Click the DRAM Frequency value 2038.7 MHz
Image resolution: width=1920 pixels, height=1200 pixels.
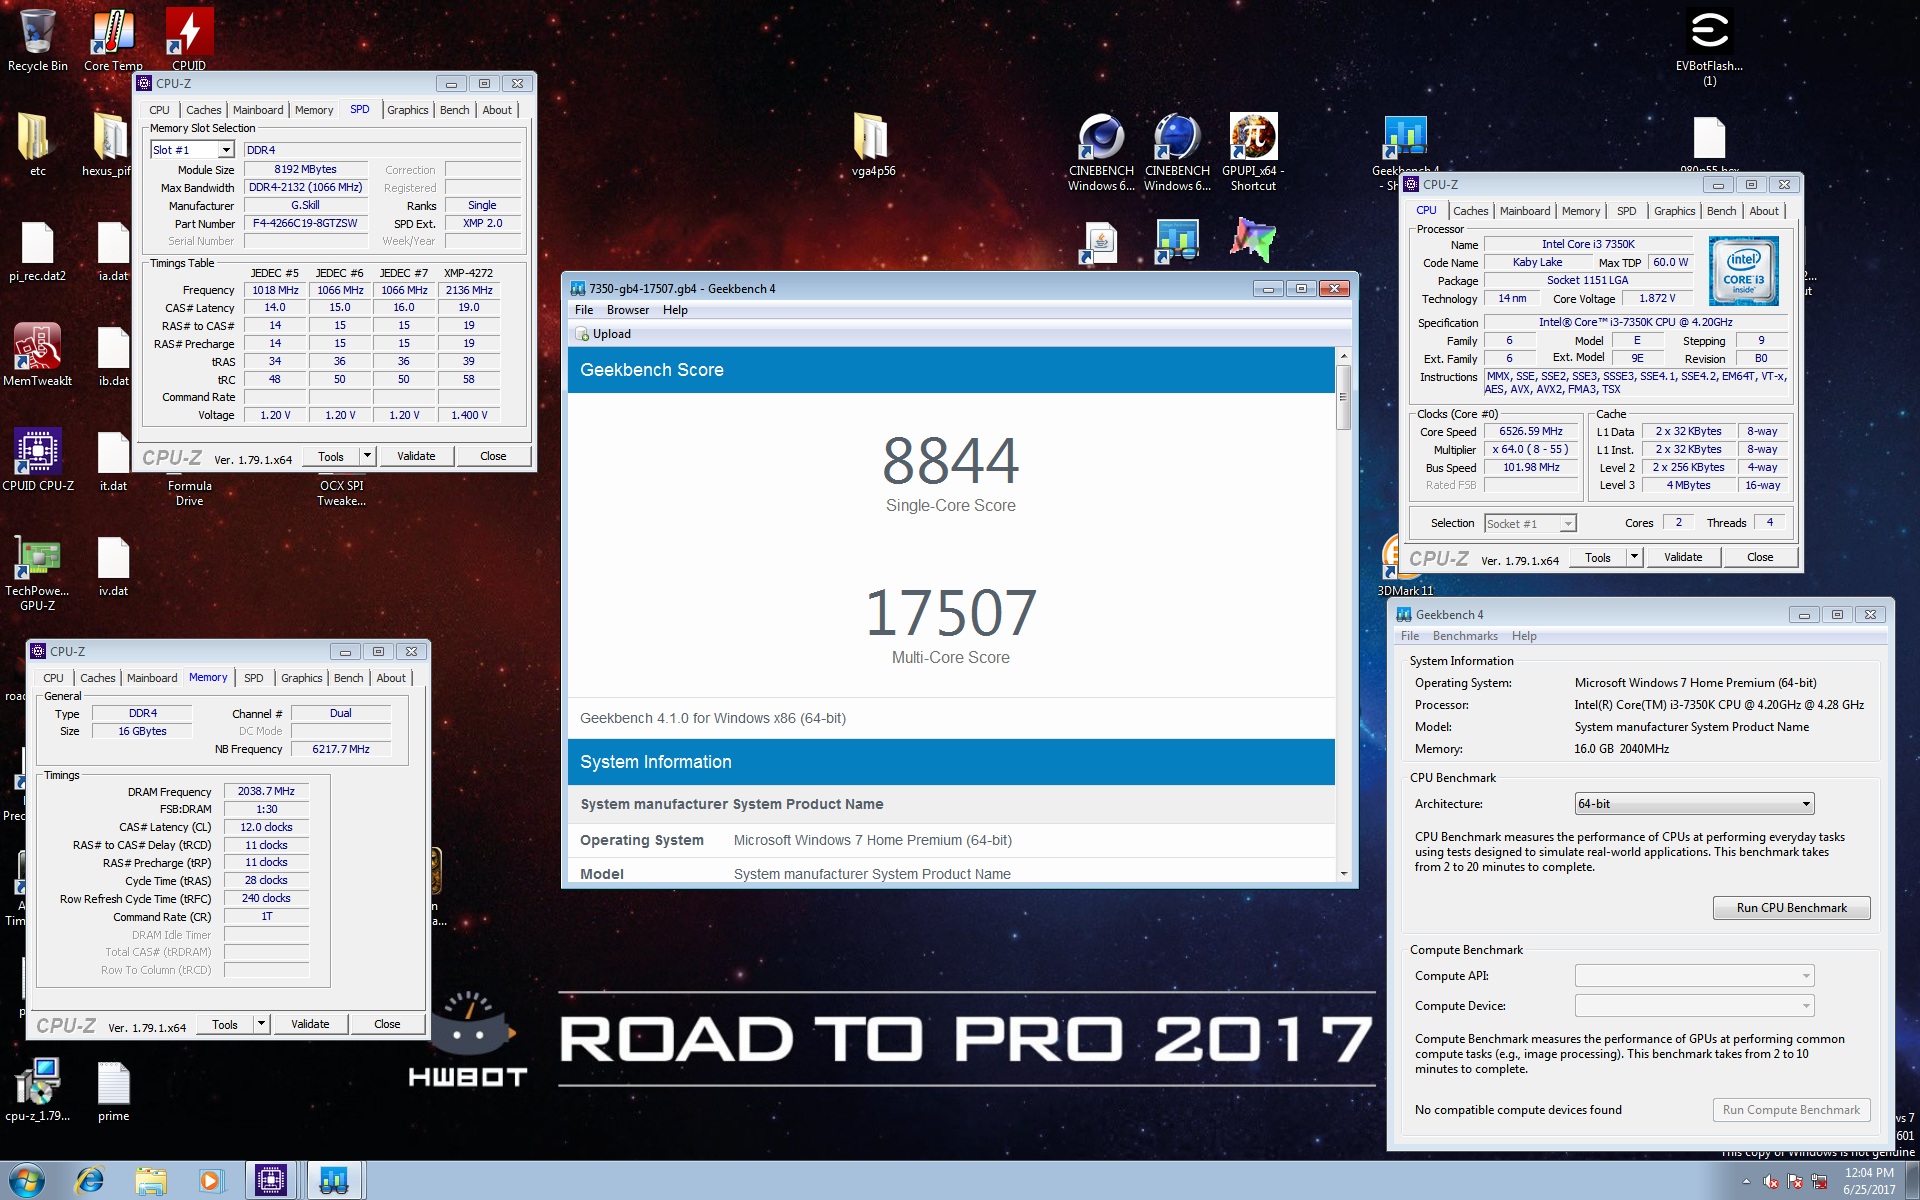[x=266, y=791]
